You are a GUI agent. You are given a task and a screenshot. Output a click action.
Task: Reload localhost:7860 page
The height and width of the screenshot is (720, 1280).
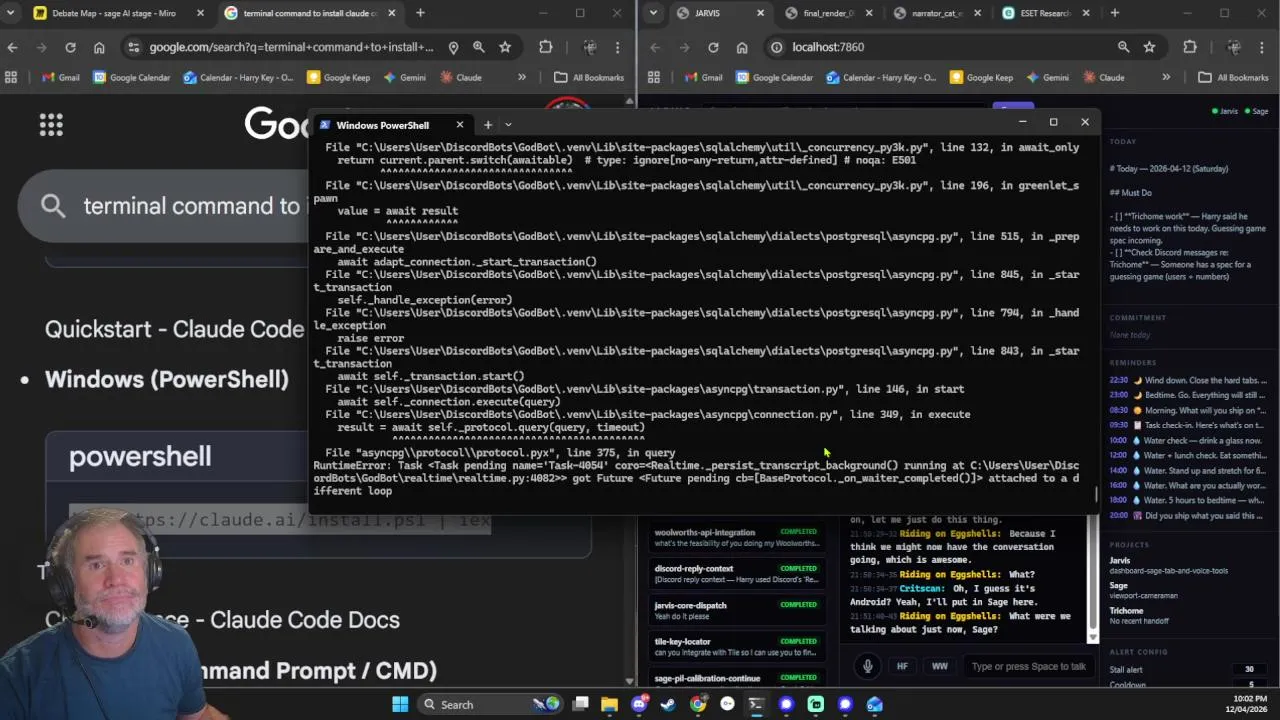[713, 47]
